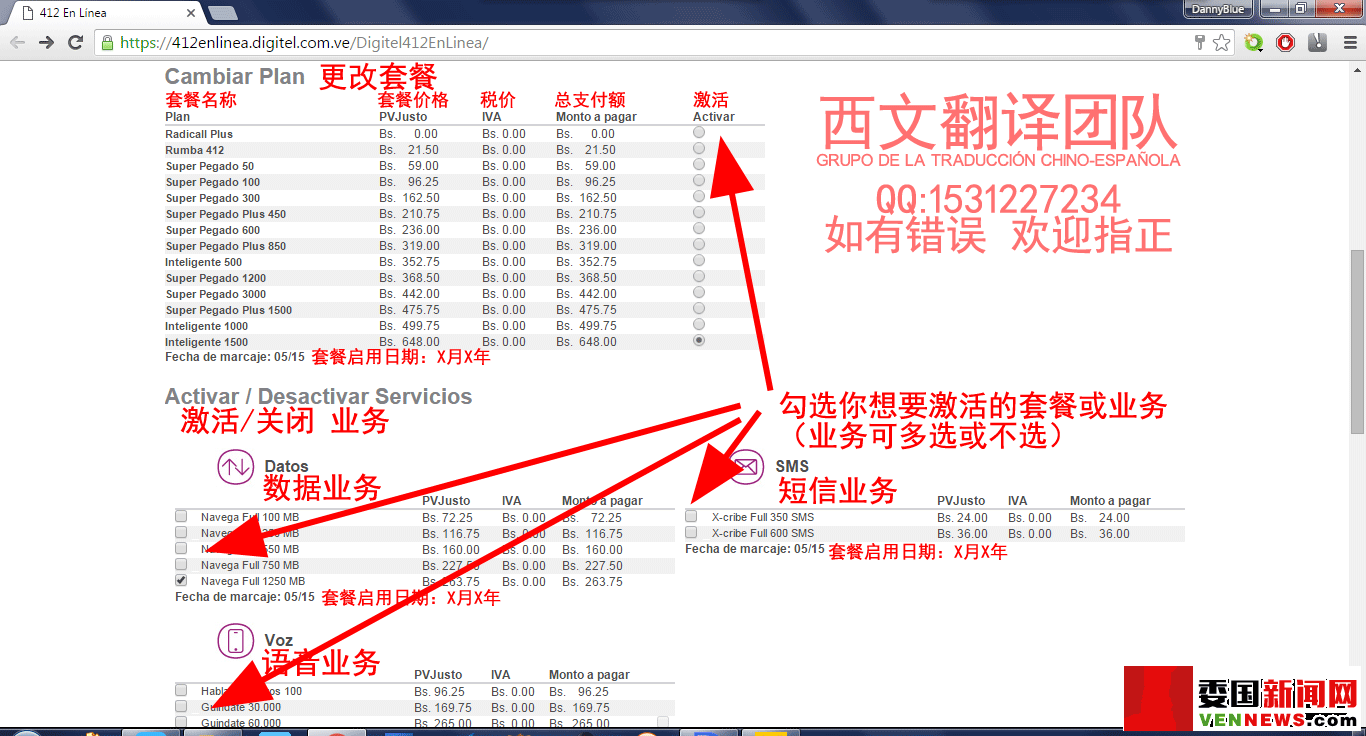Open the DannyBlue profile button
Screen dimensions: 1366x736
pos(1218,9)
